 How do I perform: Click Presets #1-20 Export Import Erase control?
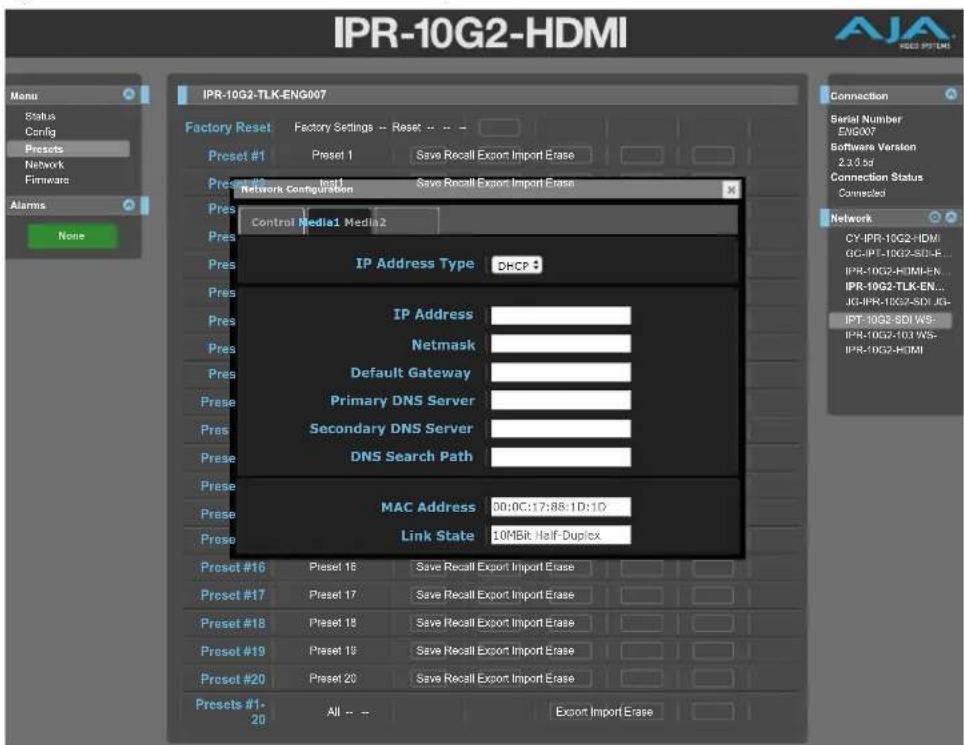tap(606, 712)
